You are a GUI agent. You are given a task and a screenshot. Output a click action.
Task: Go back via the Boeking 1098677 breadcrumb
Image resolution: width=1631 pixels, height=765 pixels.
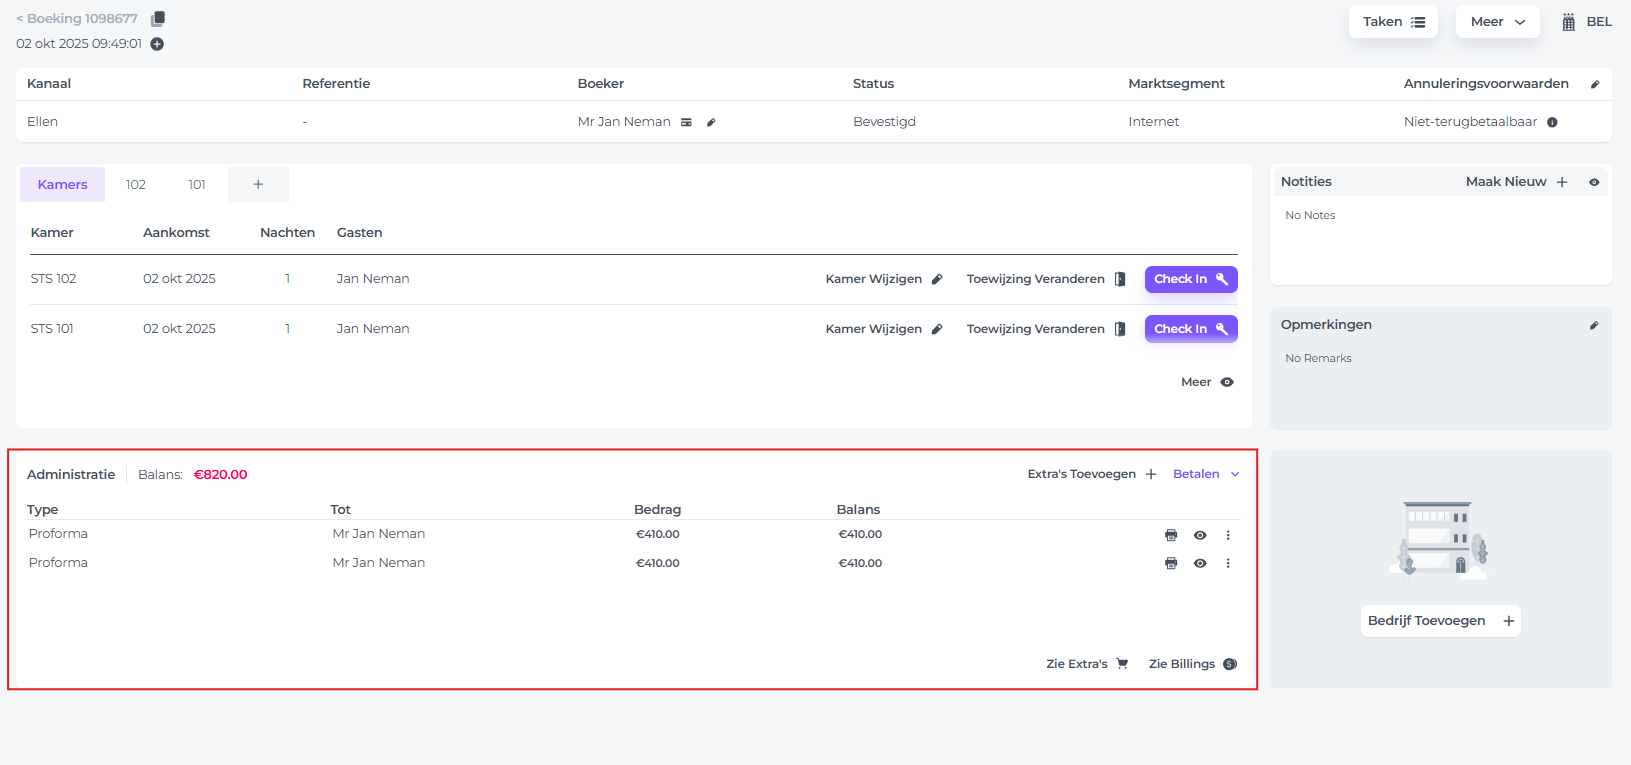(x=77, y=19)
